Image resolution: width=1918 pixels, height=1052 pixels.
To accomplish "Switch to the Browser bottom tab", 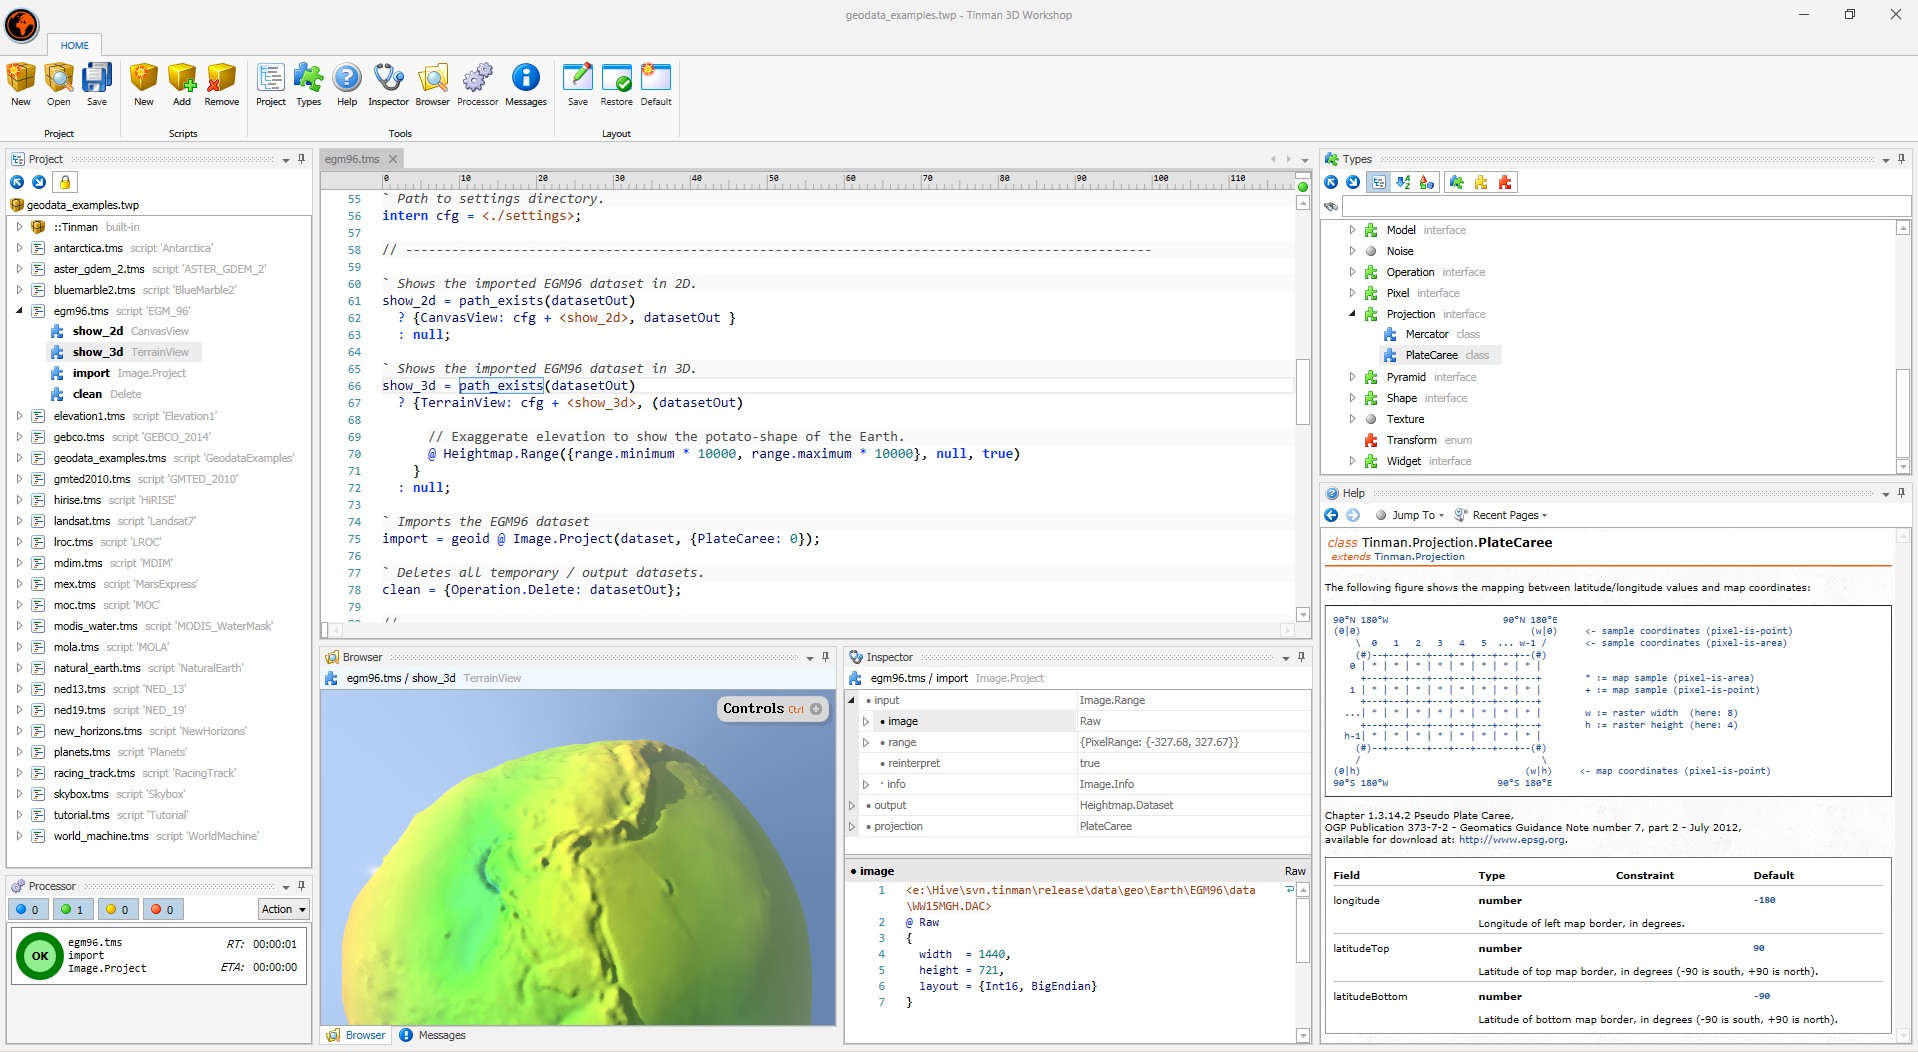I will 356,1035.
